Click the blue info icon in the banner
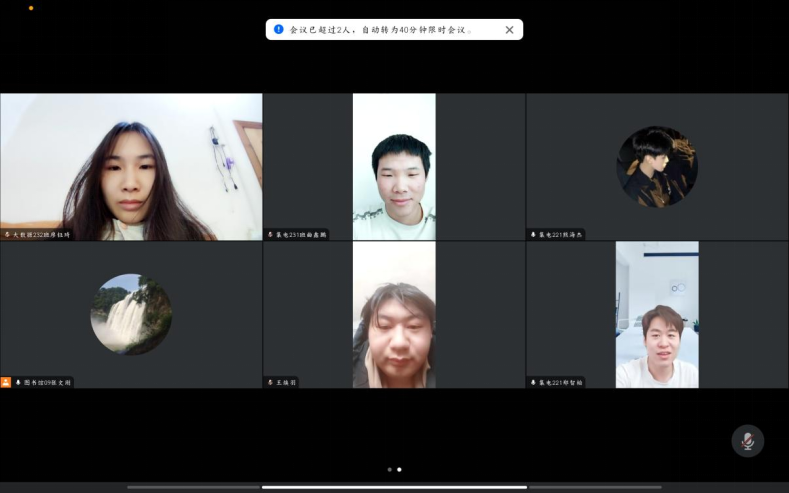This screenshot has width=789, height=493. [279, 30]
